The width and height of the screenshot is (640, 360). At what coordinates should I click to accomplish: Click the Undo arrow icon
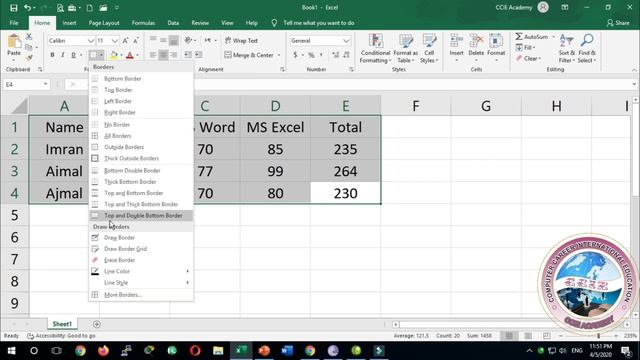27,7
